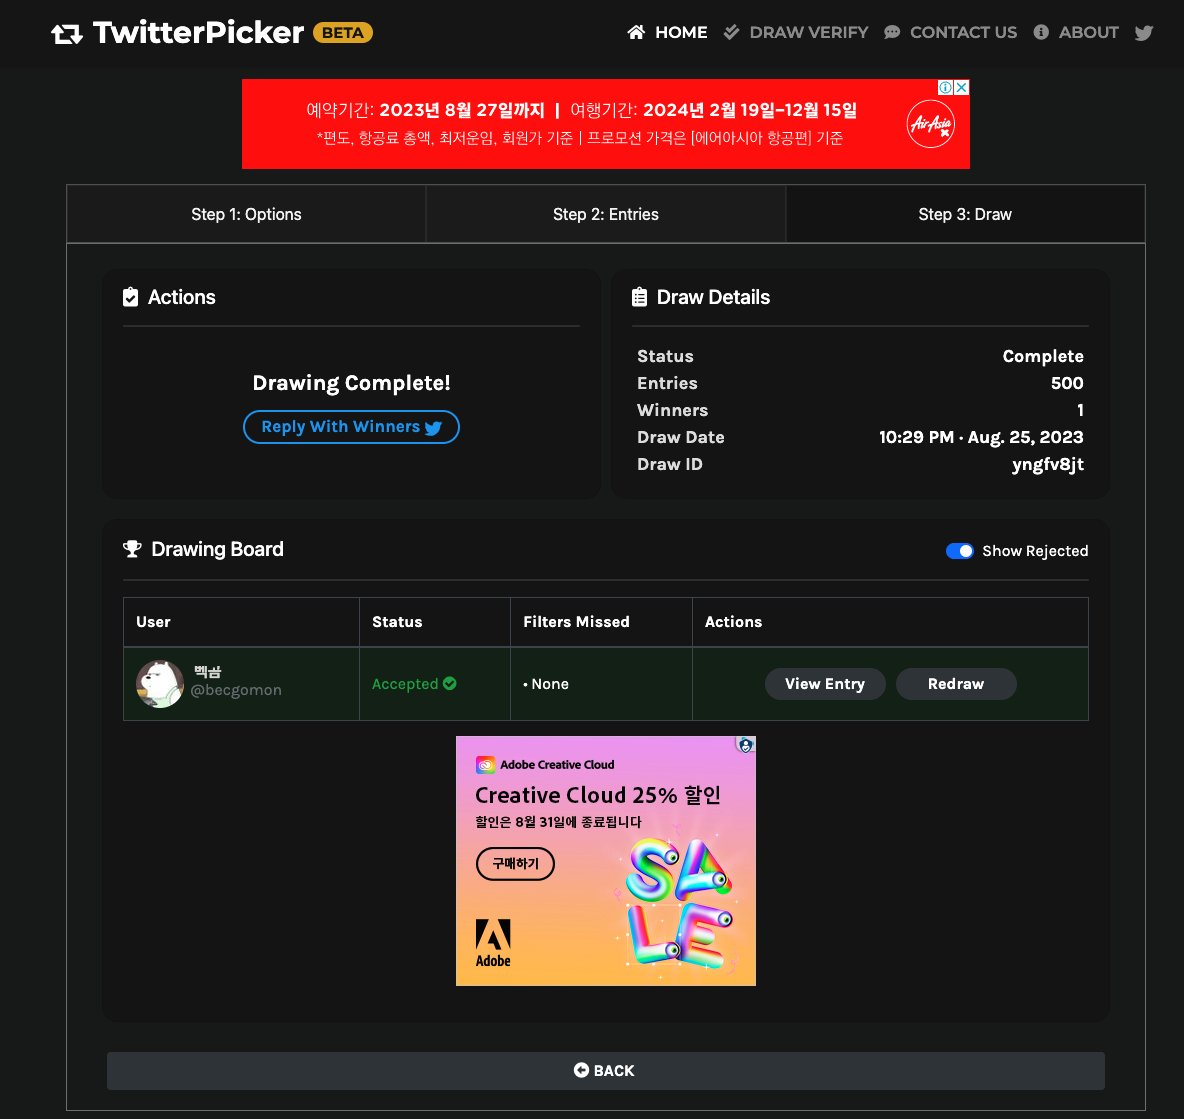
Task: Open the ABOUT page
Action: 1088,32
